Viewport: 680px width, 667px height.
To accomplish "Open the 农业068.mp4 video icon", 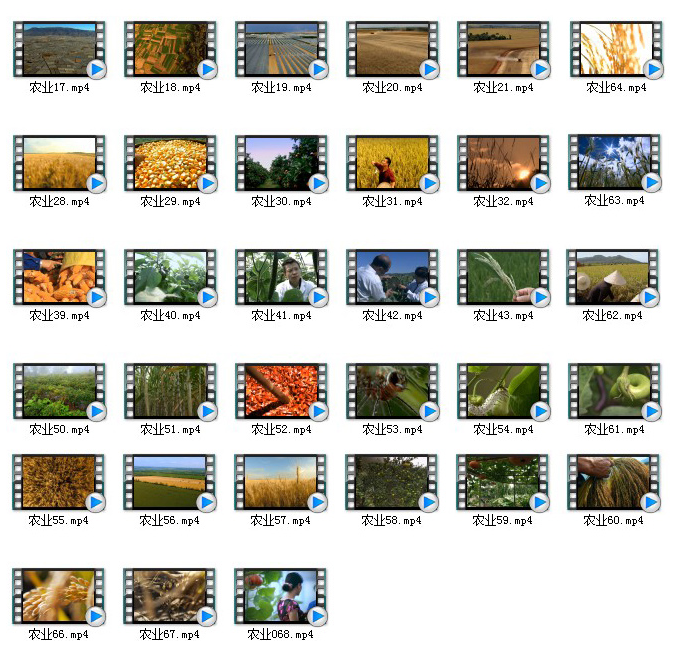I will [281, 597].
